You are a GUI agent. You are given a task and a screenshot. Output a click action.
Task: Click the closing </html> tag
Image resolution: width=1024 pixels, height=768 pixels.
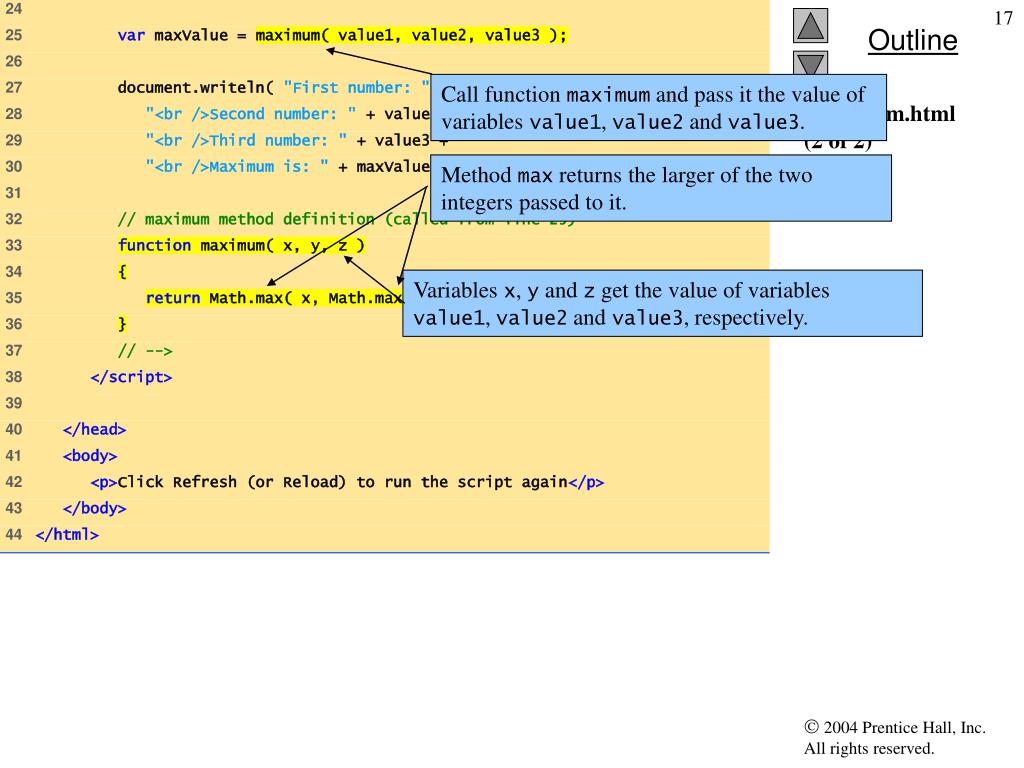coord(67,534)
